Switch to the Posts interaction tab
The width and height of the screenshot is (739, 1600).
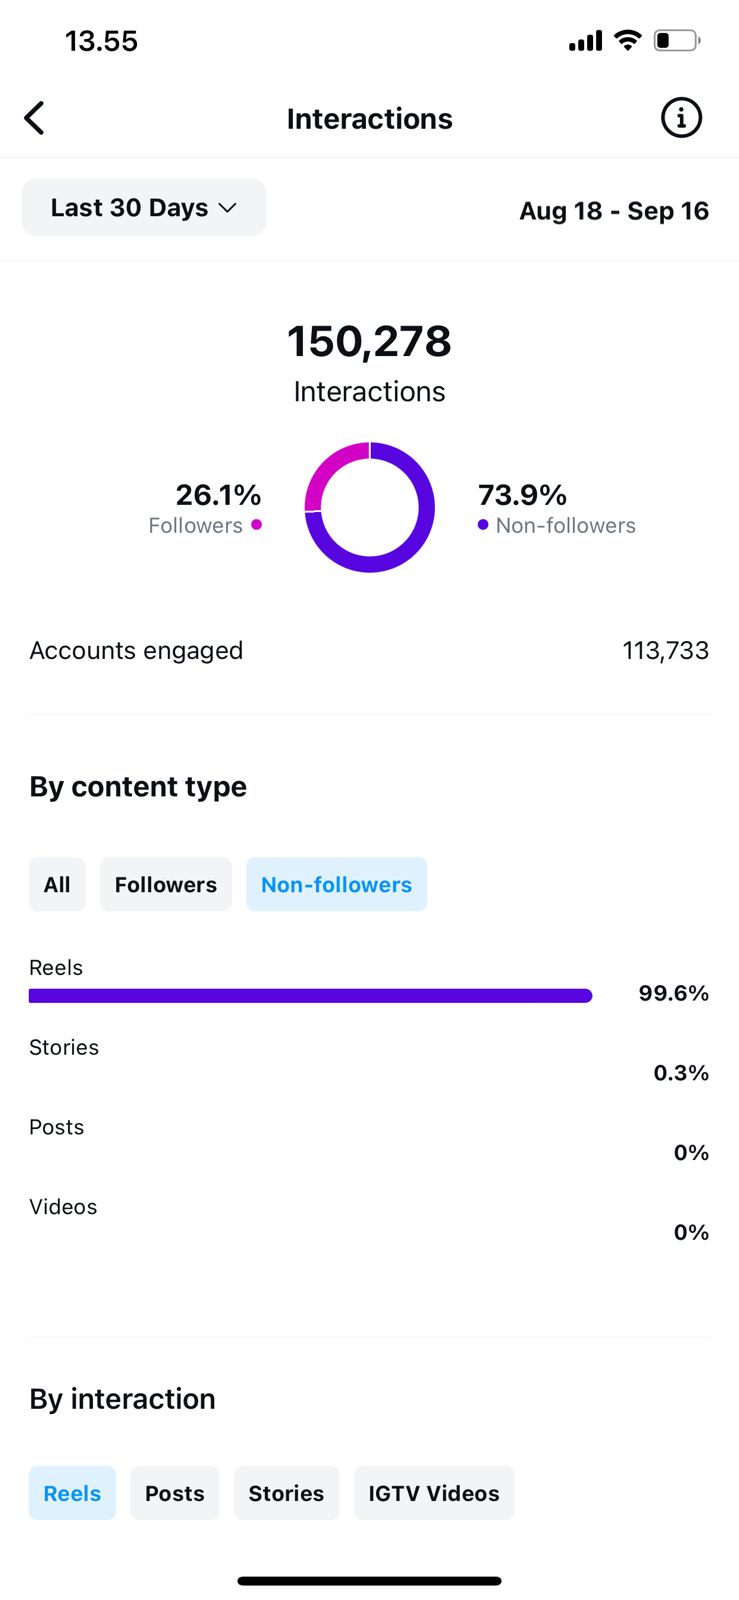coord(175,1493)
